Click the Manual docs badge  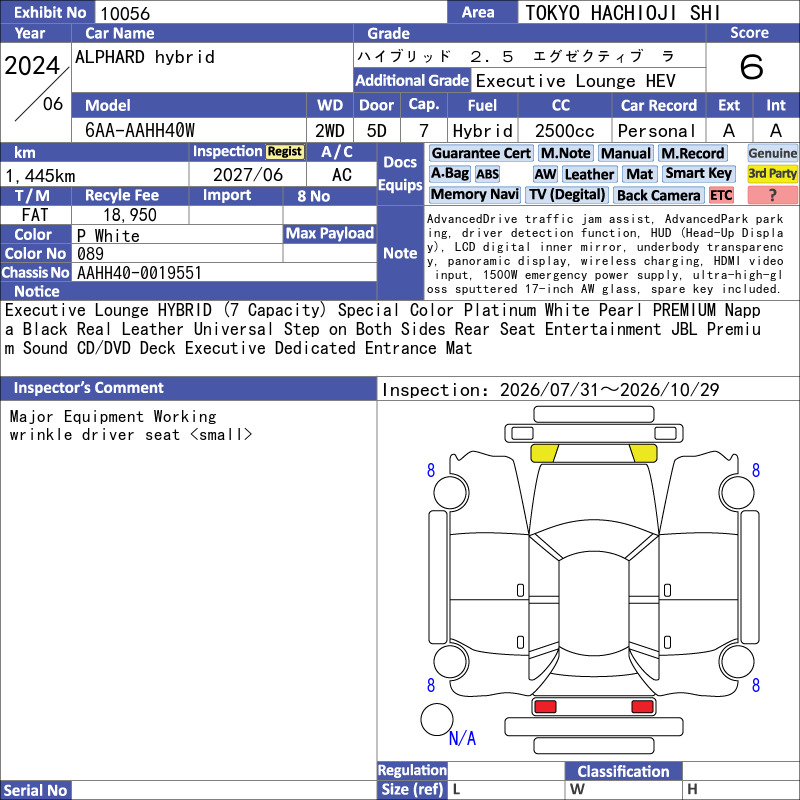click(x=626, y=153)
